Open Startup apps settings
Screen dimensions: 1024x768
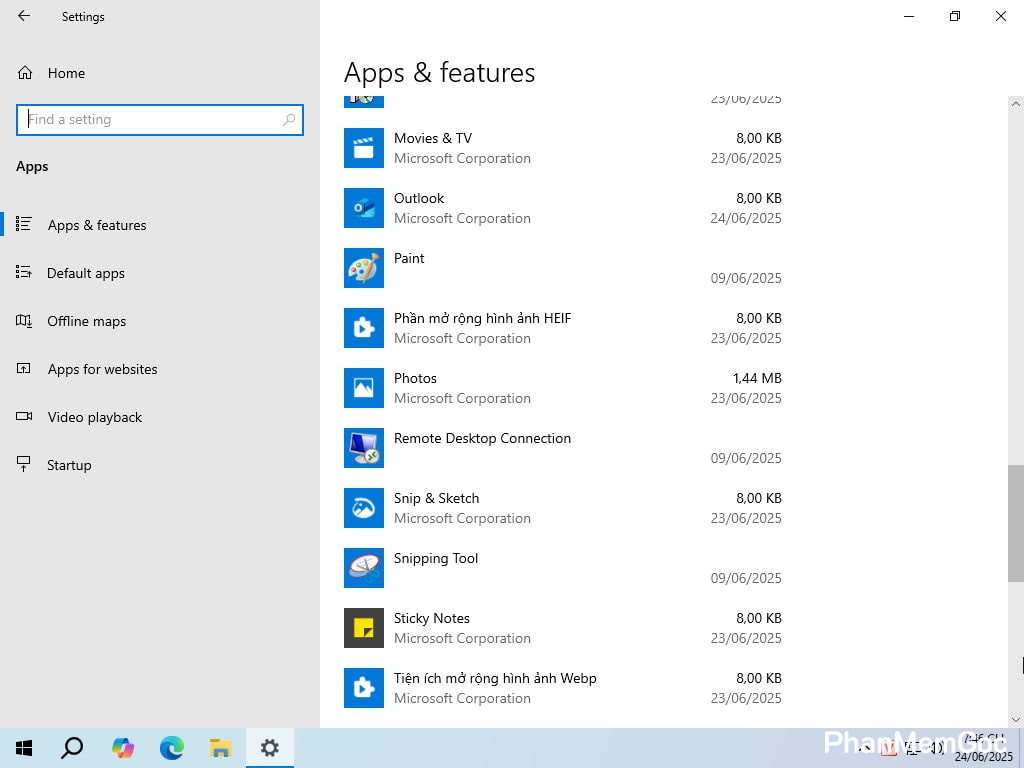pyautogui.click(x=69, y=465)
